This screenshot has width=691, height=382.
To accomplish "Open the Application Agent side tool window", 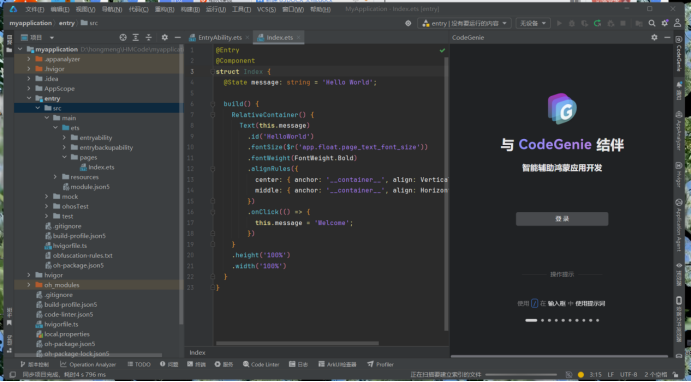I will (679, 226).
